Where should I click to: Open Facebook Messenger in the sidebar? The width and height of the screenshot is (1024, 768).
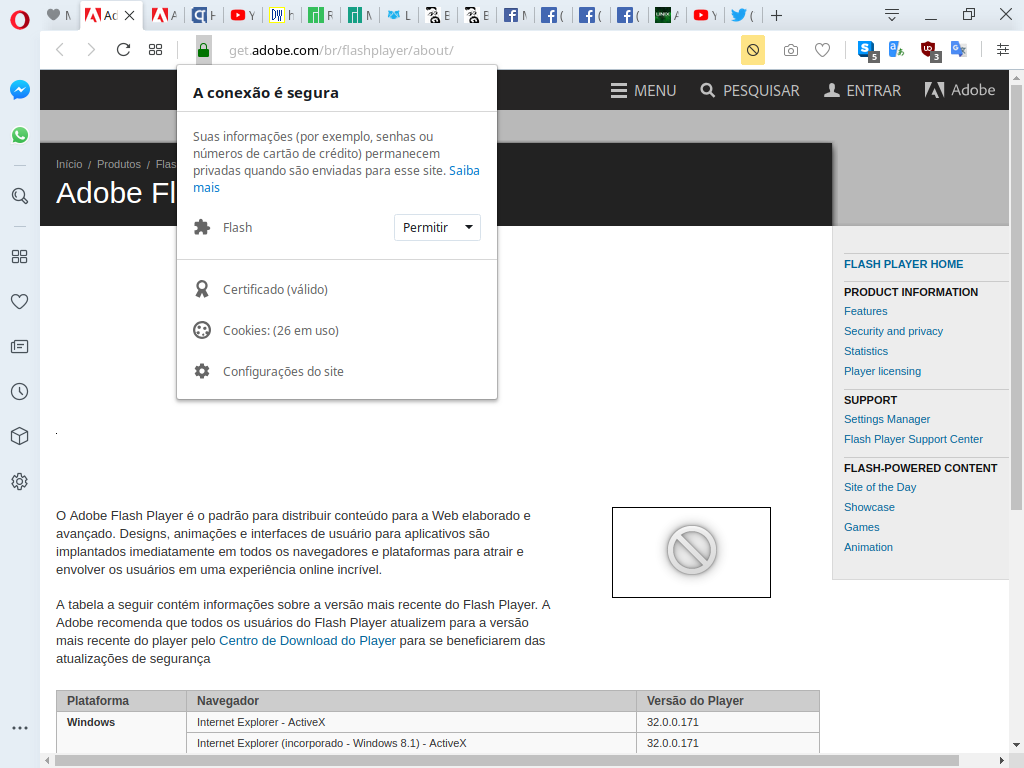20,89
